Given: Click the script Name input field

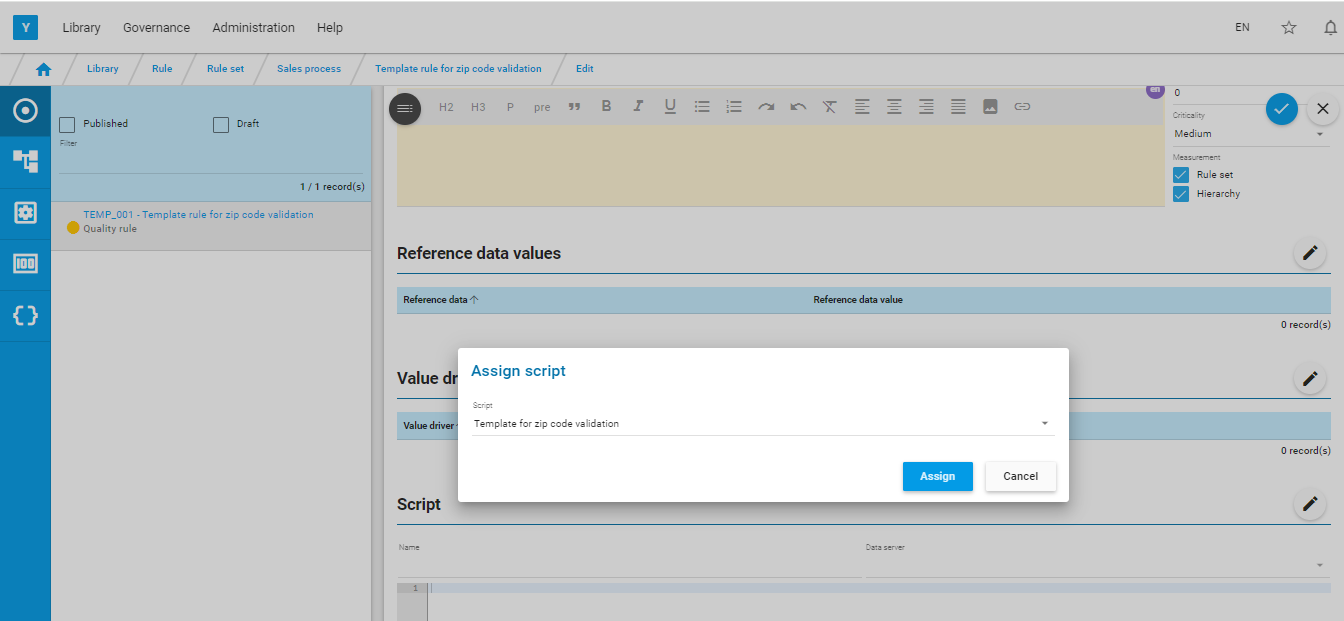Looking at the screenshot, I should tap(629, 565).
